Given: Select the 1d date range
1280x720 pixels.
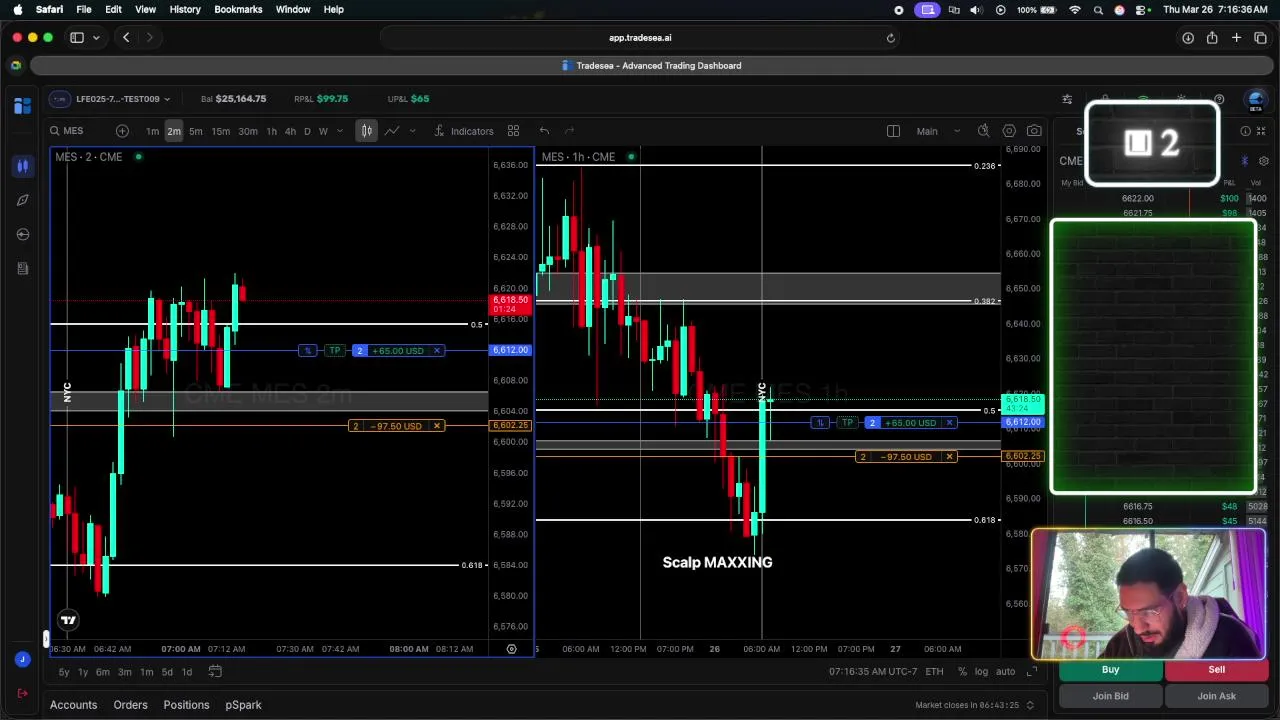Looking at the screenshot, I should (186, 672).
